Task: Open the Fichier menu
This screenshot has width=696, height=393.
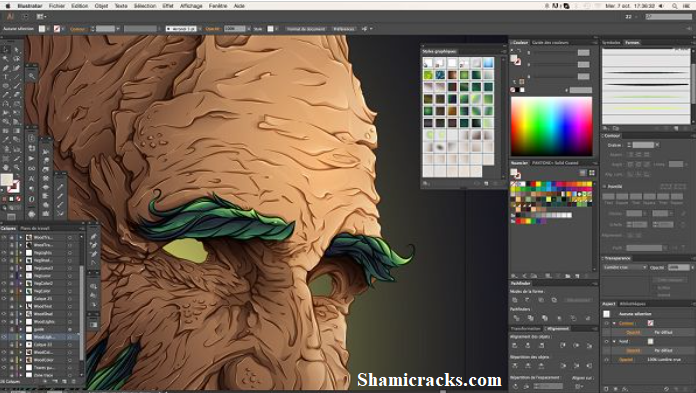Action: tap(57, 6)
